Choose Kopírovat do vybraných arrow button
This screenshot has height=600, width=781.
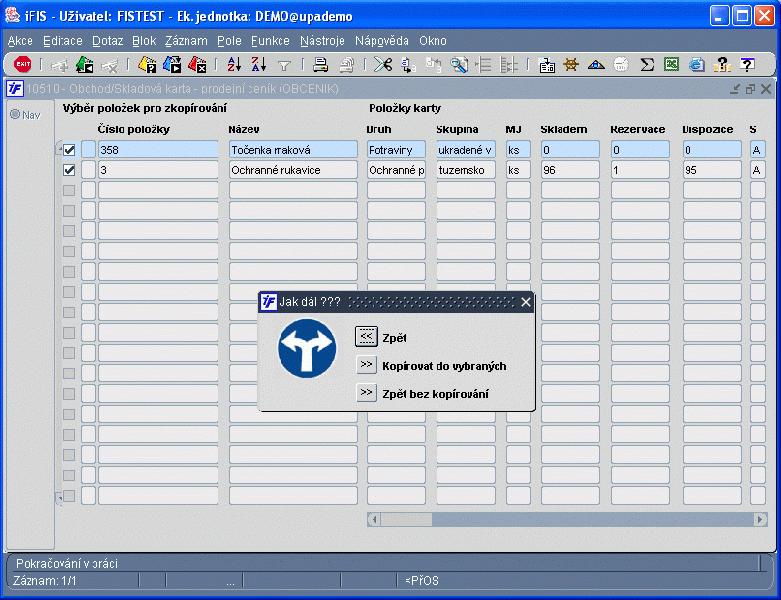pos(366,365)
